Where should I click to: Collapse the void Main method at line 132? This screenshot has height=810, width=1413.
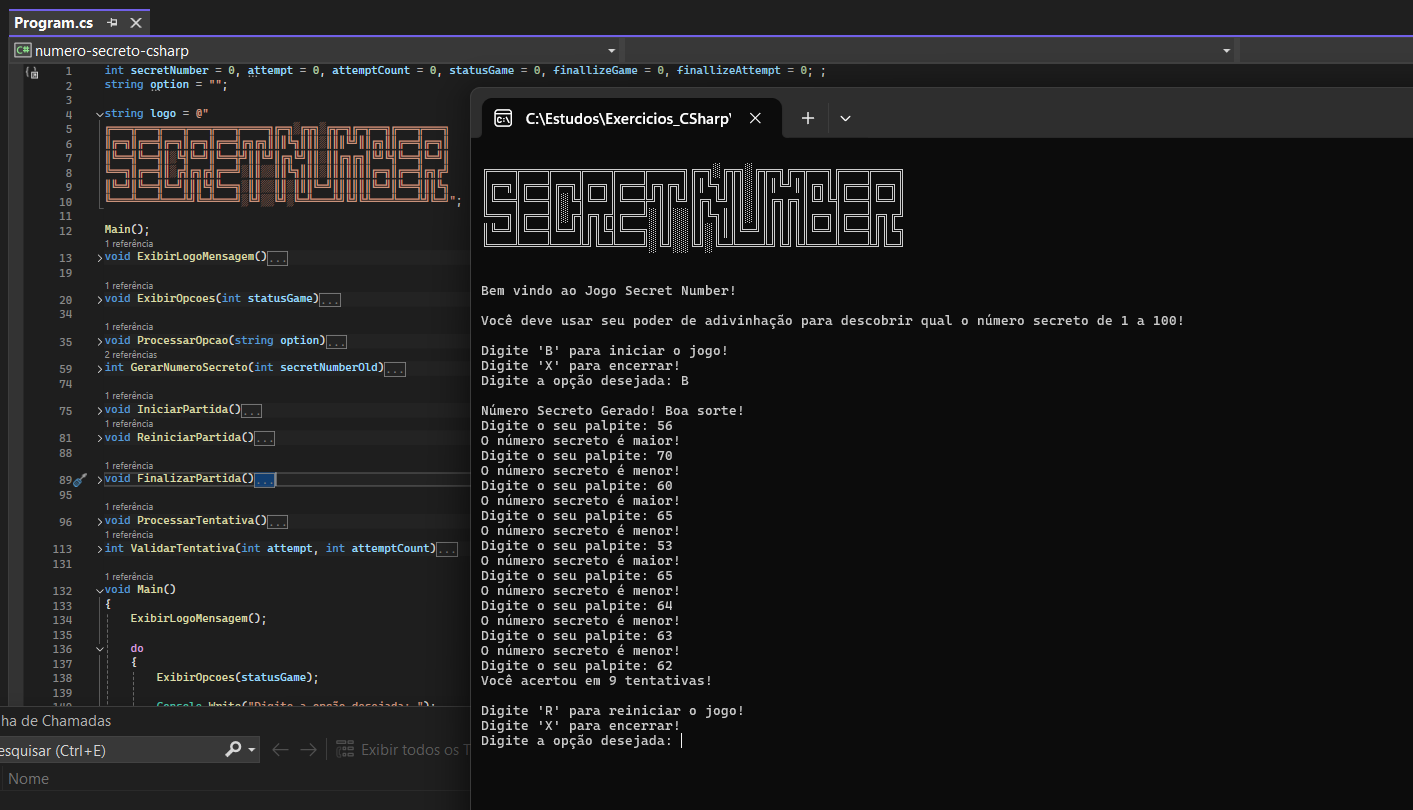[99, 590]
